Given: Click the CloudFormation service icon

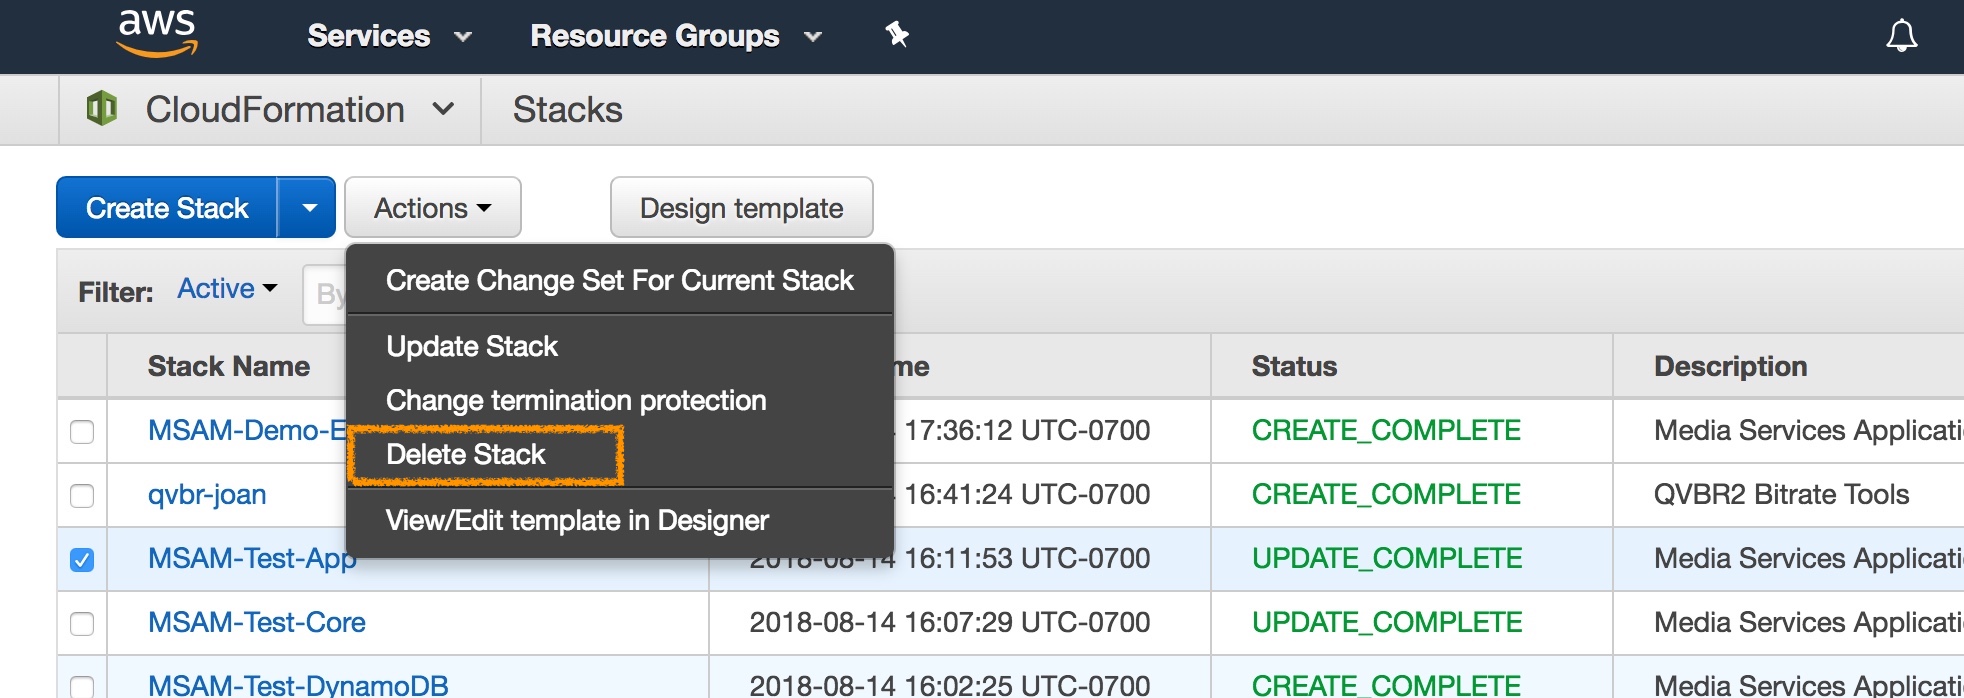Looking at the screenshot, I should pyautogui.click(x=102, y=108).
